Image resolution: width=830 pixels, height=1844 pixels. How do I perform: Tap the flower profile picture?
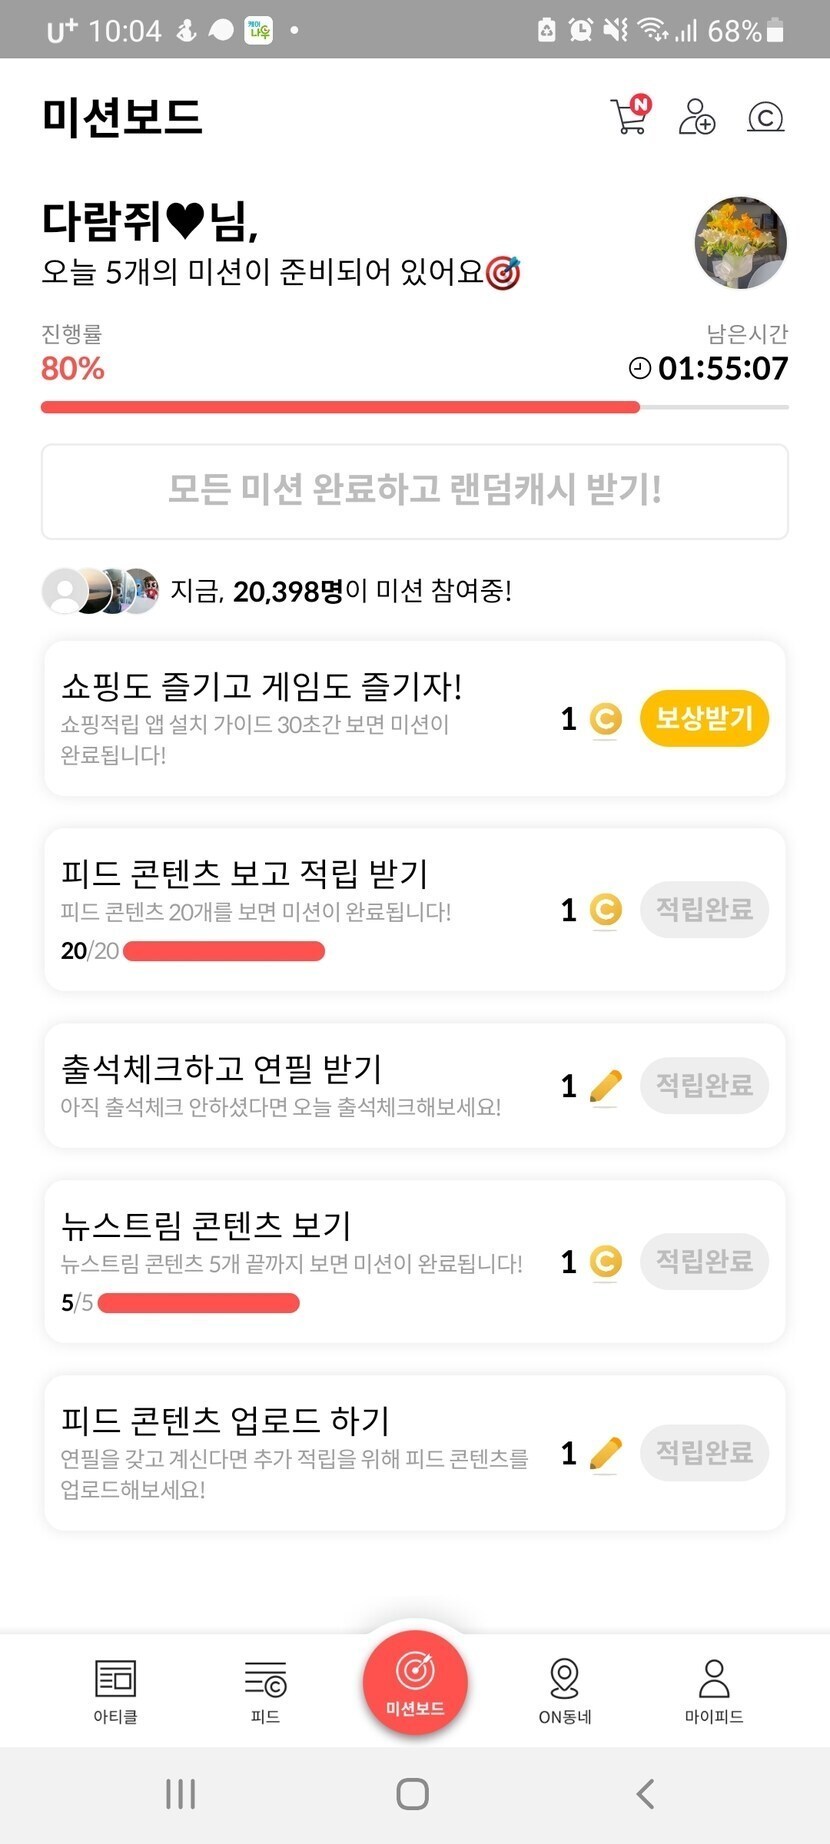pos(740,243)
